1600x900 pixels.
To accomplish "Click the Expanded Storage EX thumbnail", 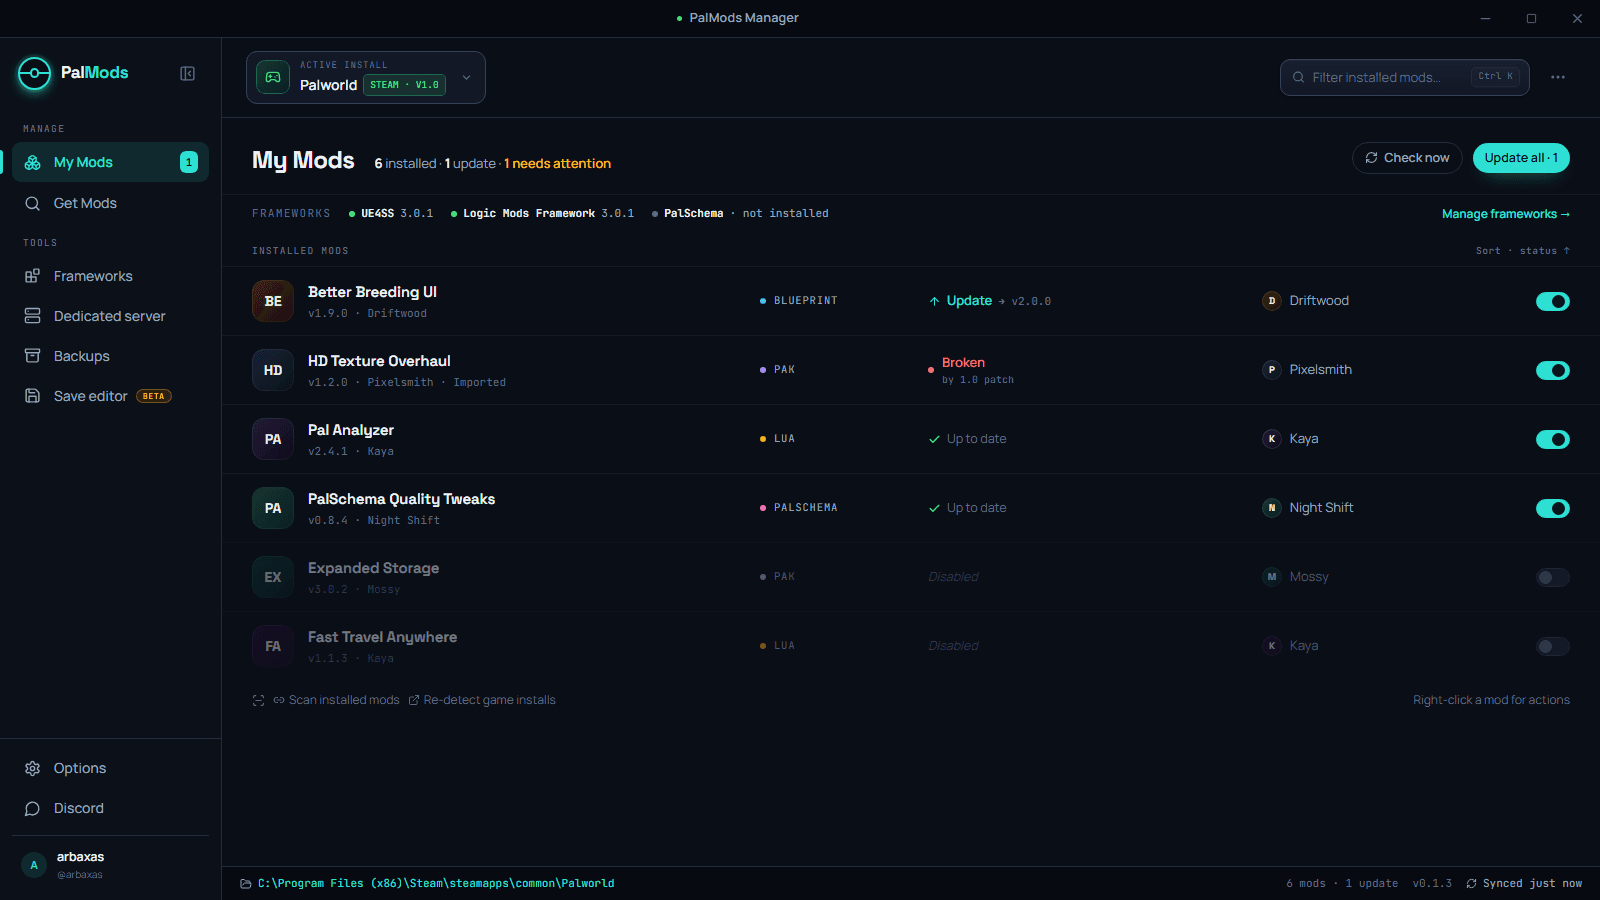I will pos(273,577).
